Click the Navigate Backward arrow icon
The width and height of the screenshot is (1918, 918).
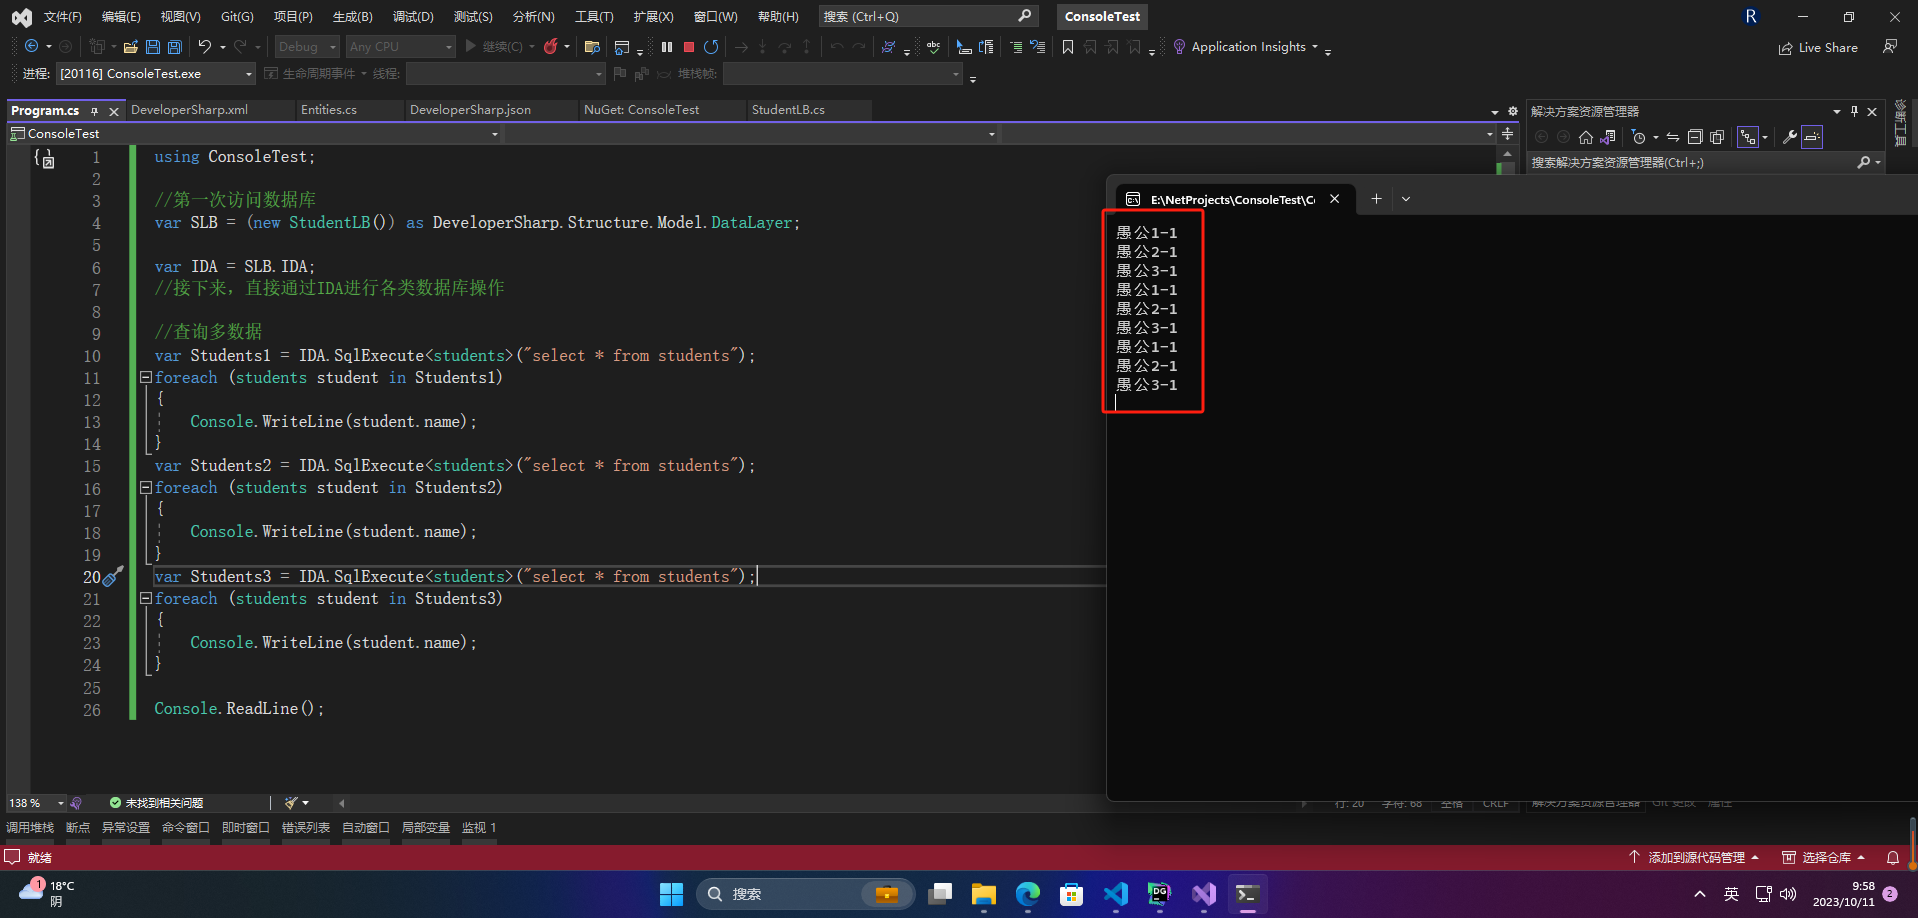(x=32, y=47)
